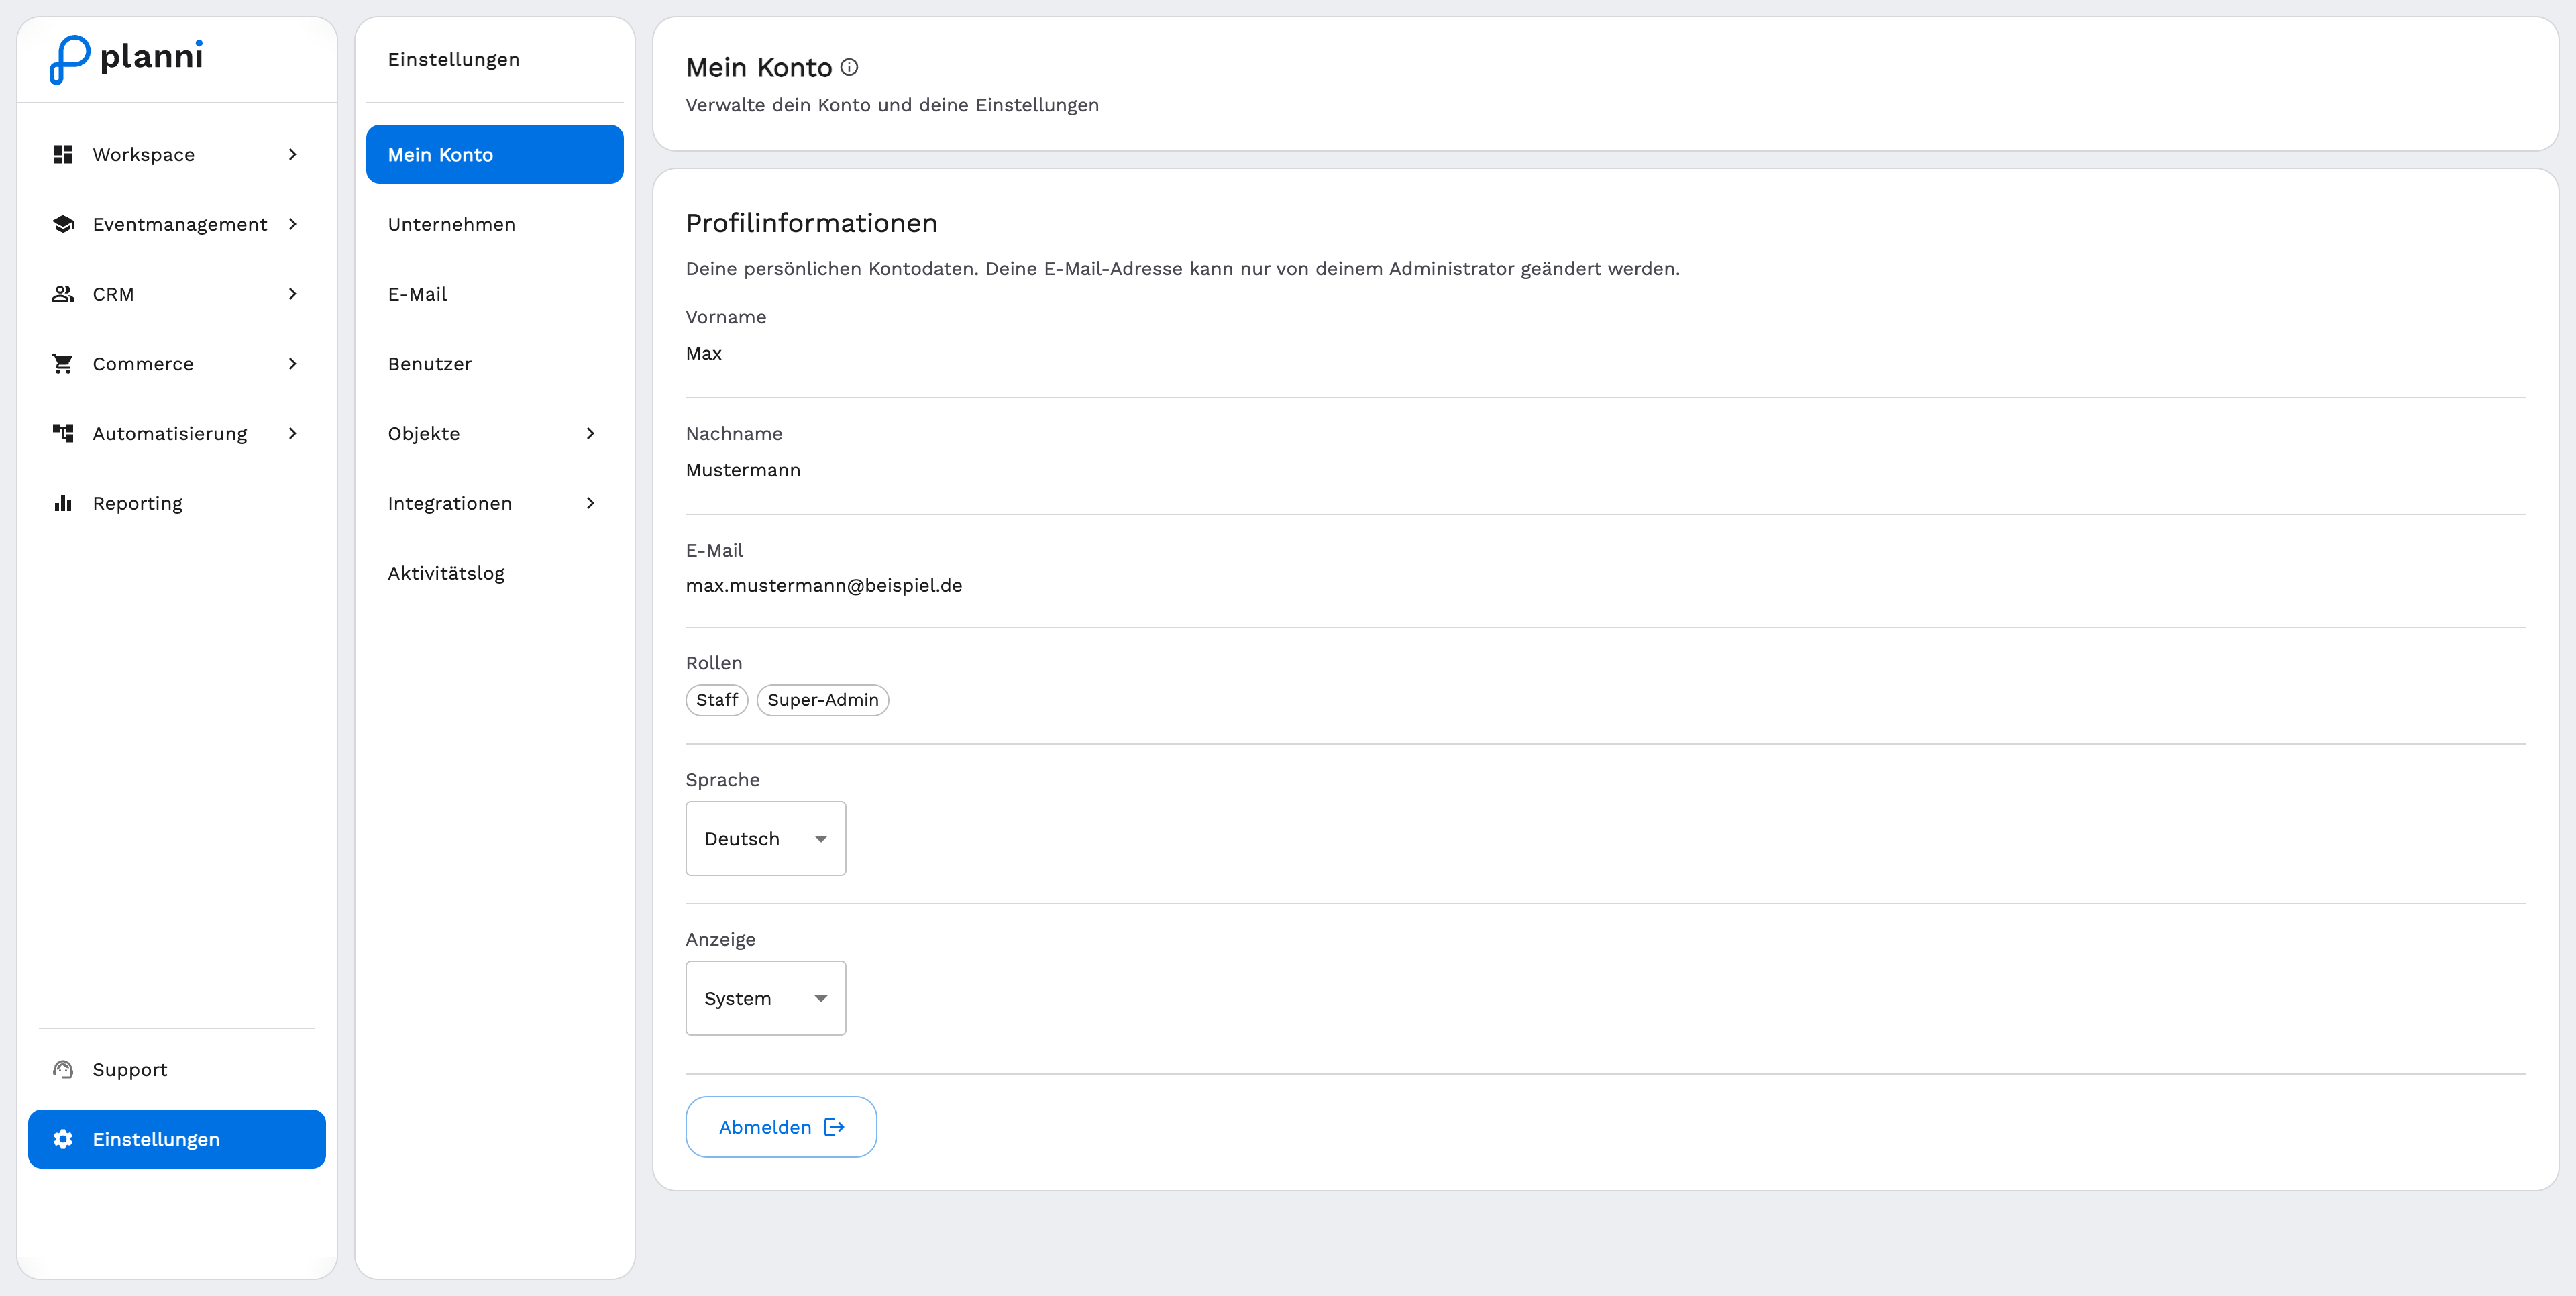The width and height of the screenshot is (2576, 1296).
Task: Expand the Objekte submenu chevron
Action: tap(590, 433)
